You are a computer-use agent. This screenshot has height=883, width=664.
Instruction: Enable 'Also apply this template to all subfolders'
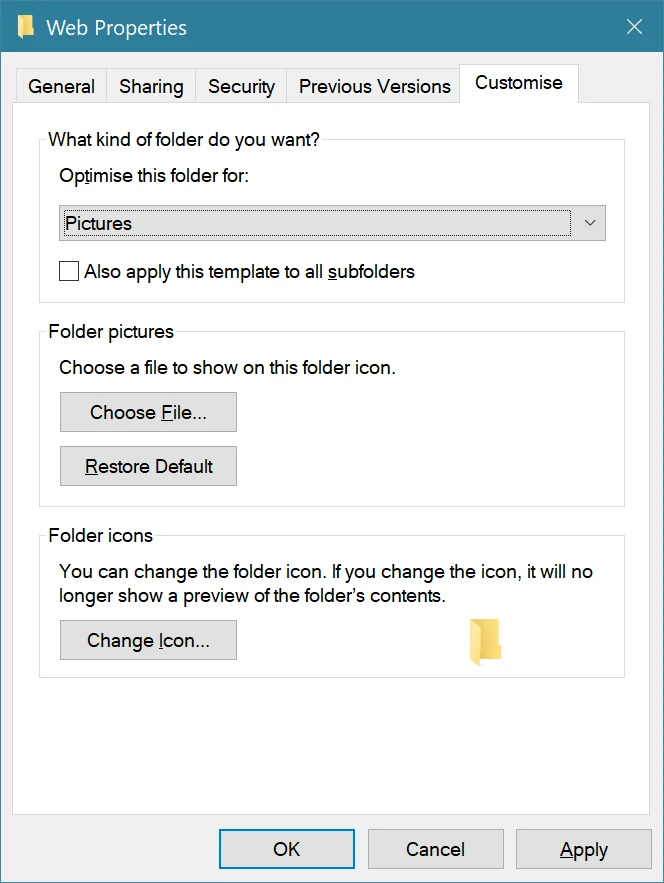68,271
